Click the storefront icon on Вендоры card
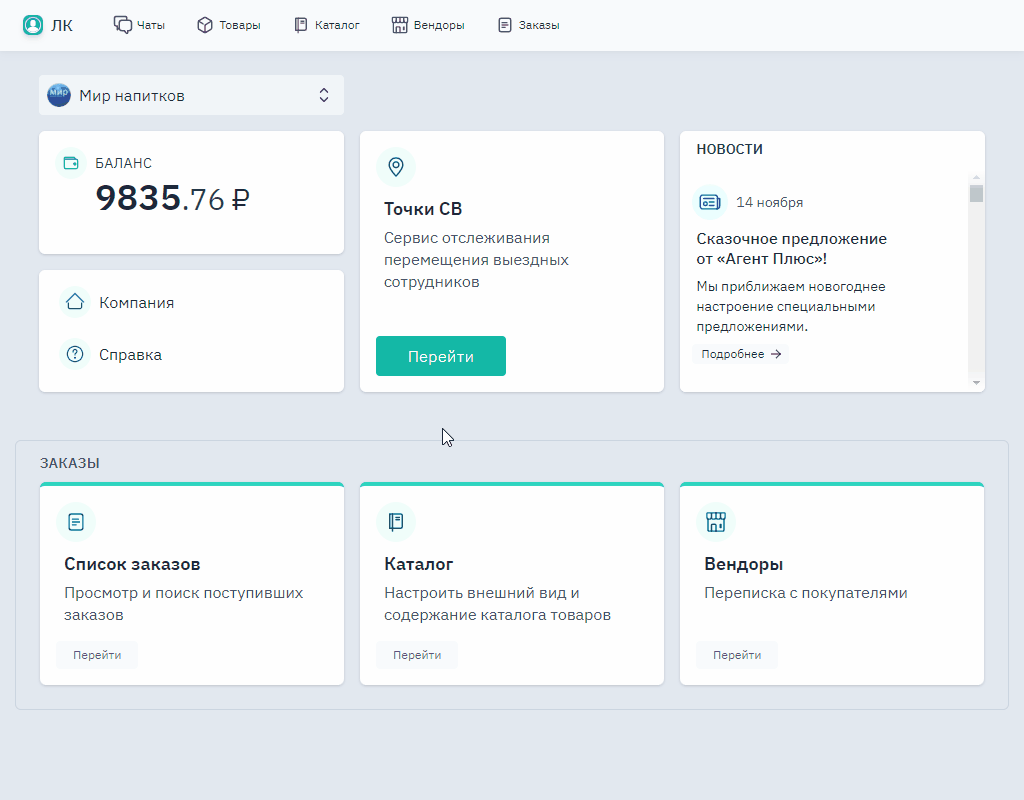 tap(716, 521)
